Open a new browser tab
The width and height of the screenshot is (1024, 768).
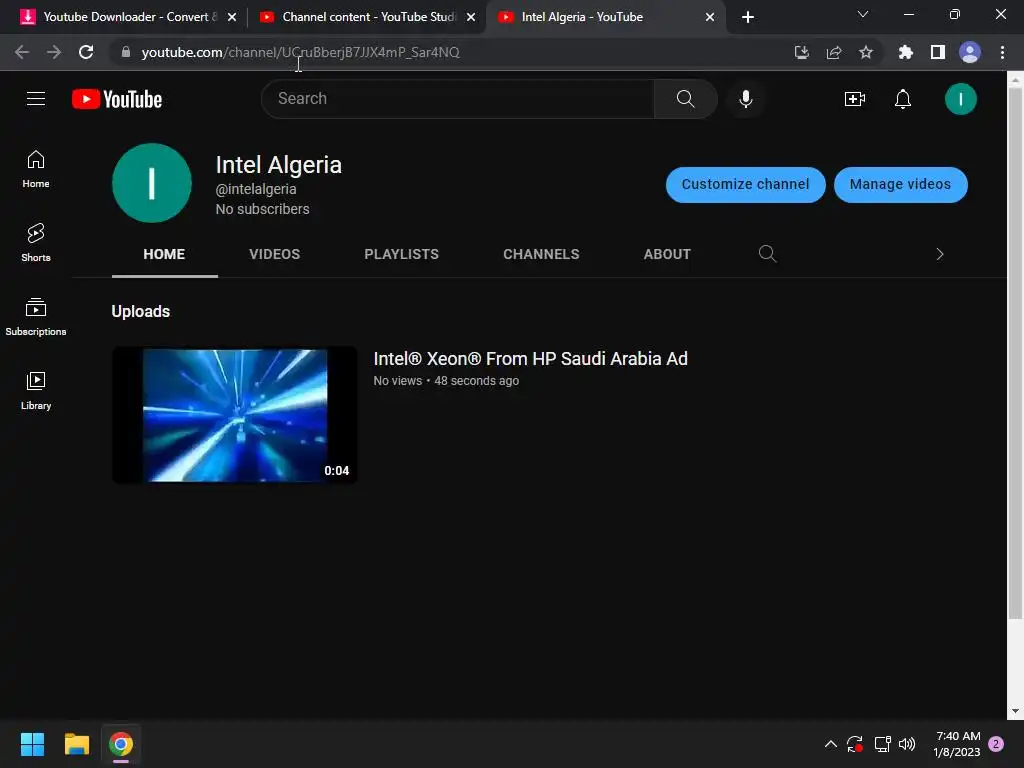[x=748, y=17]
